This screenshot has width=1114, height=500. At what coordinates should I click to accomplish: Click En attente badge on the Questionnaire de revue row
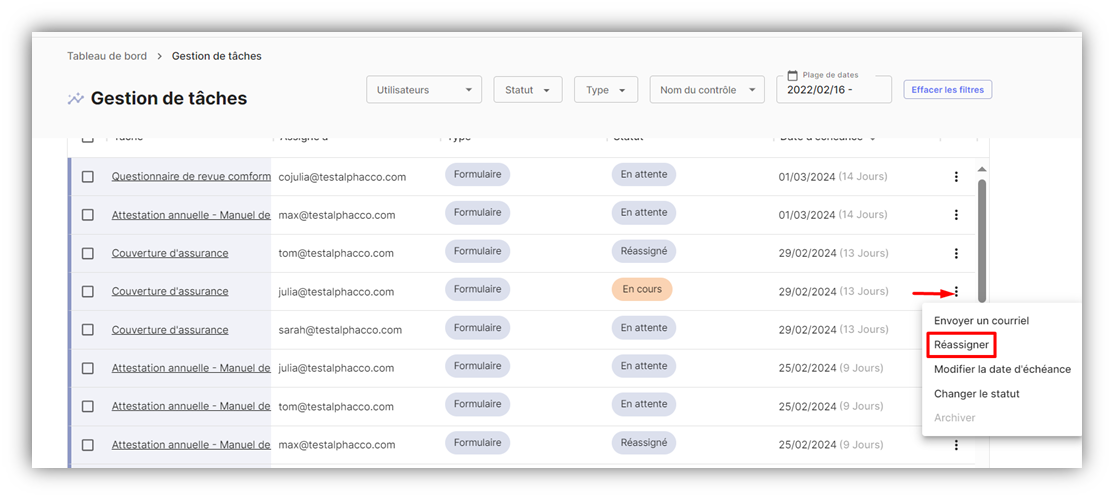(x=644, y=175)
